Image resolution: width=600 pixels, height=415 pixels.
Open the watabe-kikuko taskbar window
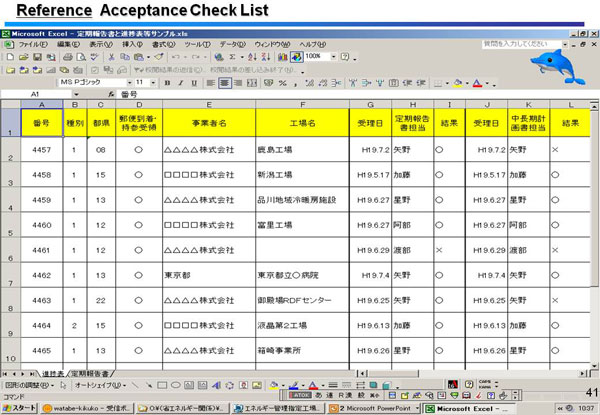point(87,408)
